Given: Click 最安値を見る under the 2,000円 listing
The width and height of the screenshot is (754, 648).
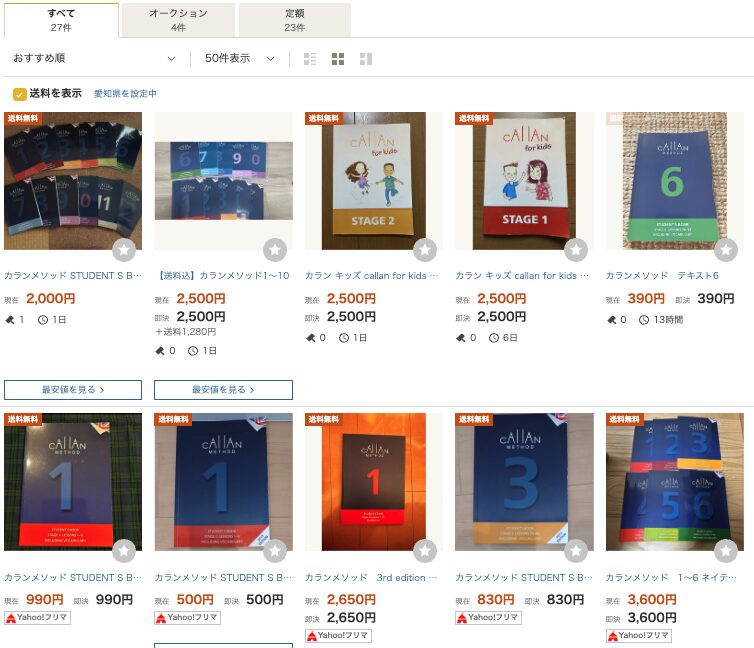Looking at the screenshot, I should (73, 390).
